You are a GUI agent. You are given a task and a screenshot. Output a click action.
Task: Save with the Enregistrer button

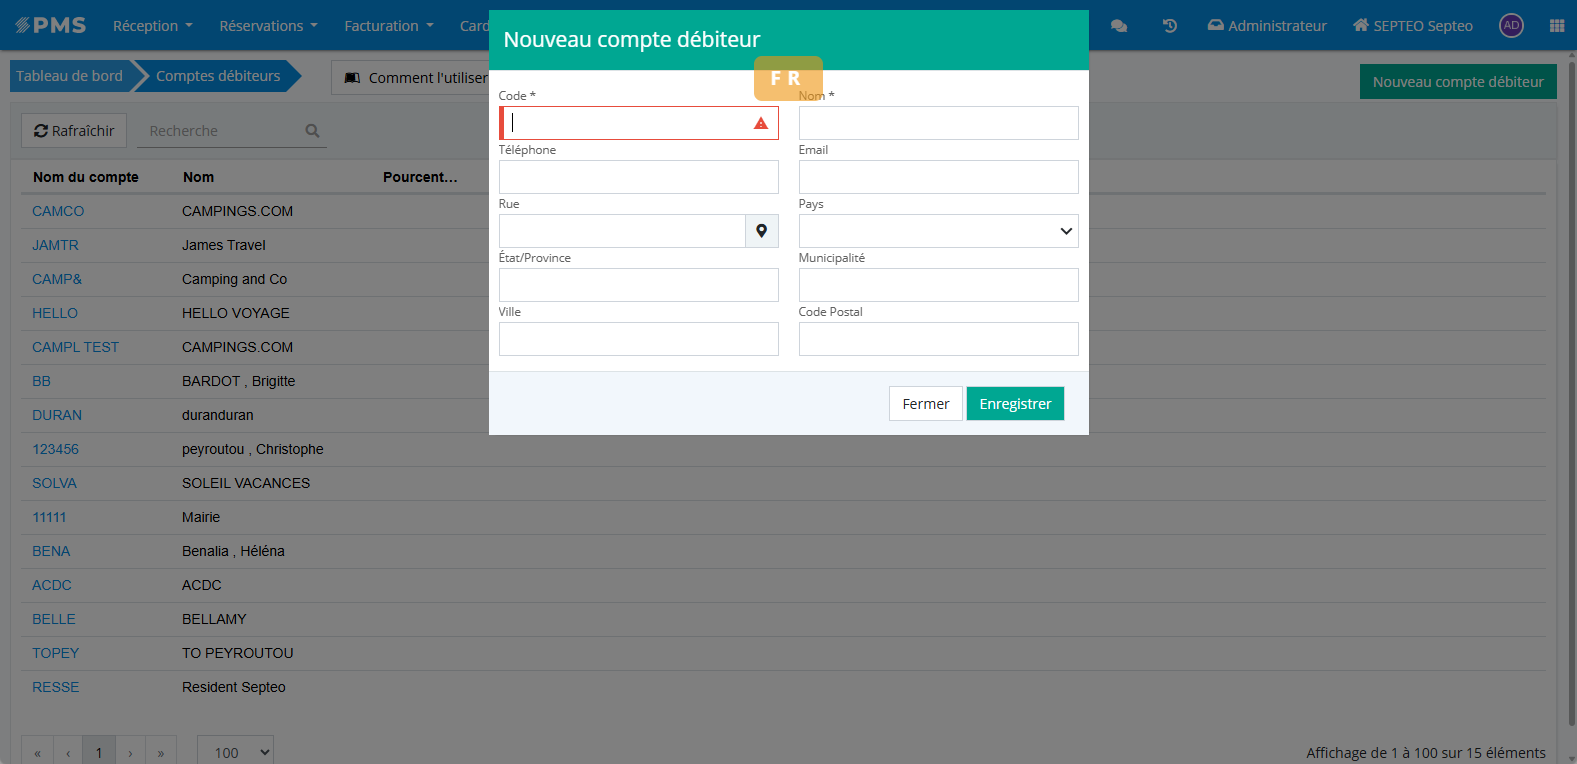tap(1015, 404)
